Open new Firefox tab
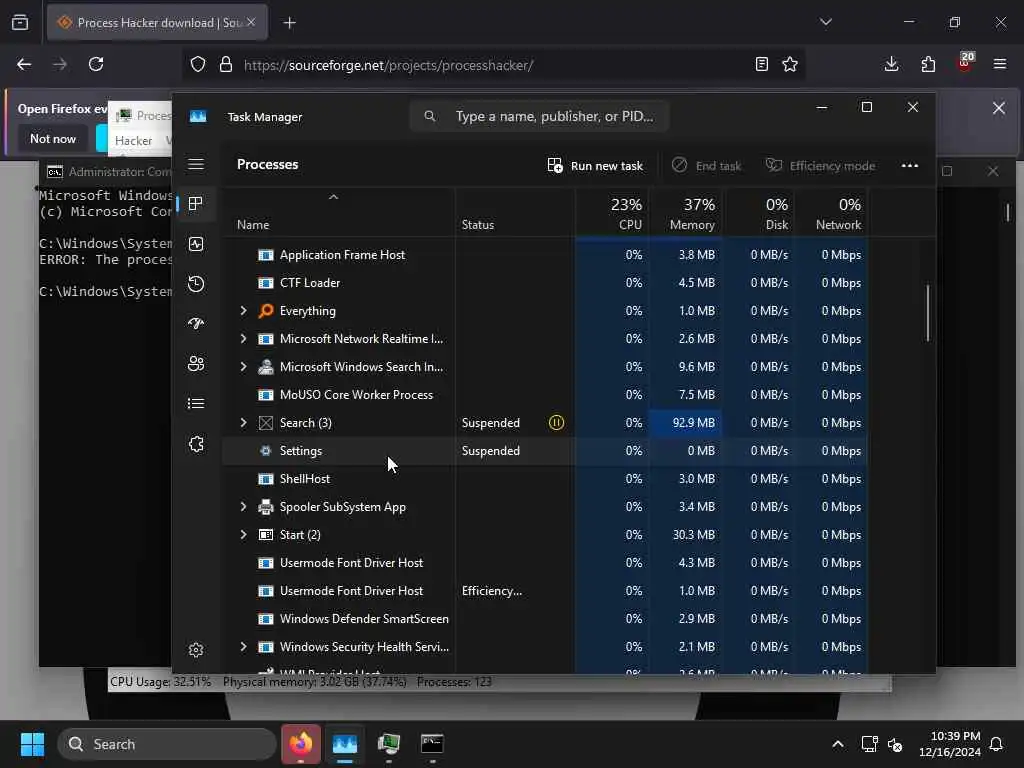The width and height of the screenshot is (1024, 768). point(290,23)
